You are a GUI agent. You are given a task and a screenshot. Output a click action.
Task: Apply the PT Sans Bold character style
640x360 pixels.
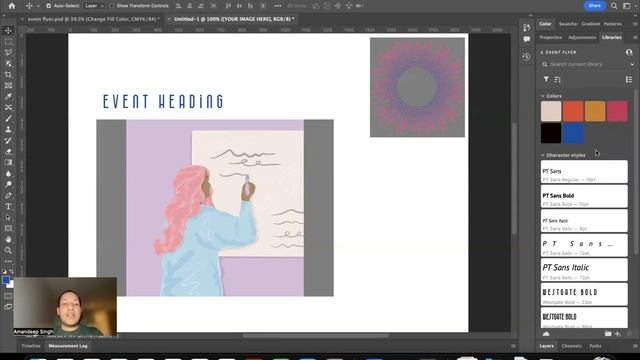[x=584, y=196]
